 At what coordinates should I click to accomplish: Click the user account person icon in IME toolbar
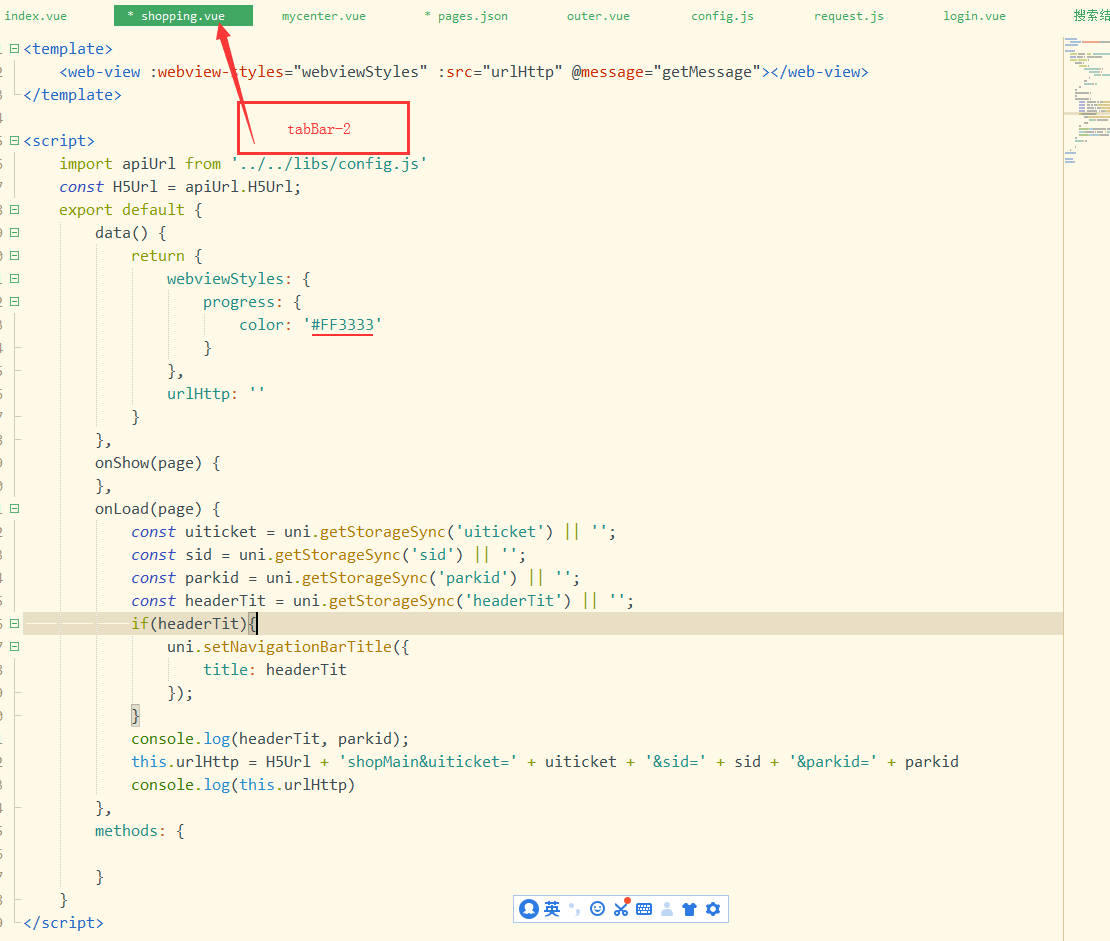click(x=667, y=909)
